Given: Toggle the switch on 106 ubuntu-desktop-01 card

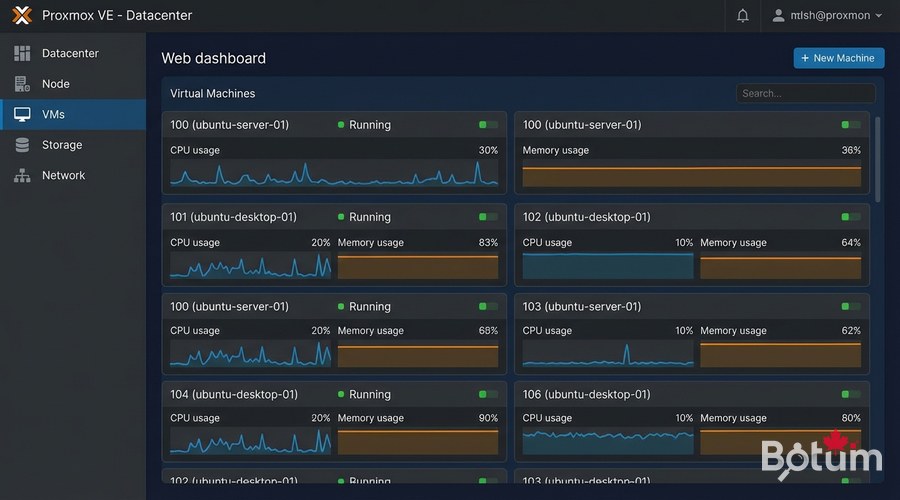Looking at the screenshot, I should pyautogui.click(x=851, y=394).
